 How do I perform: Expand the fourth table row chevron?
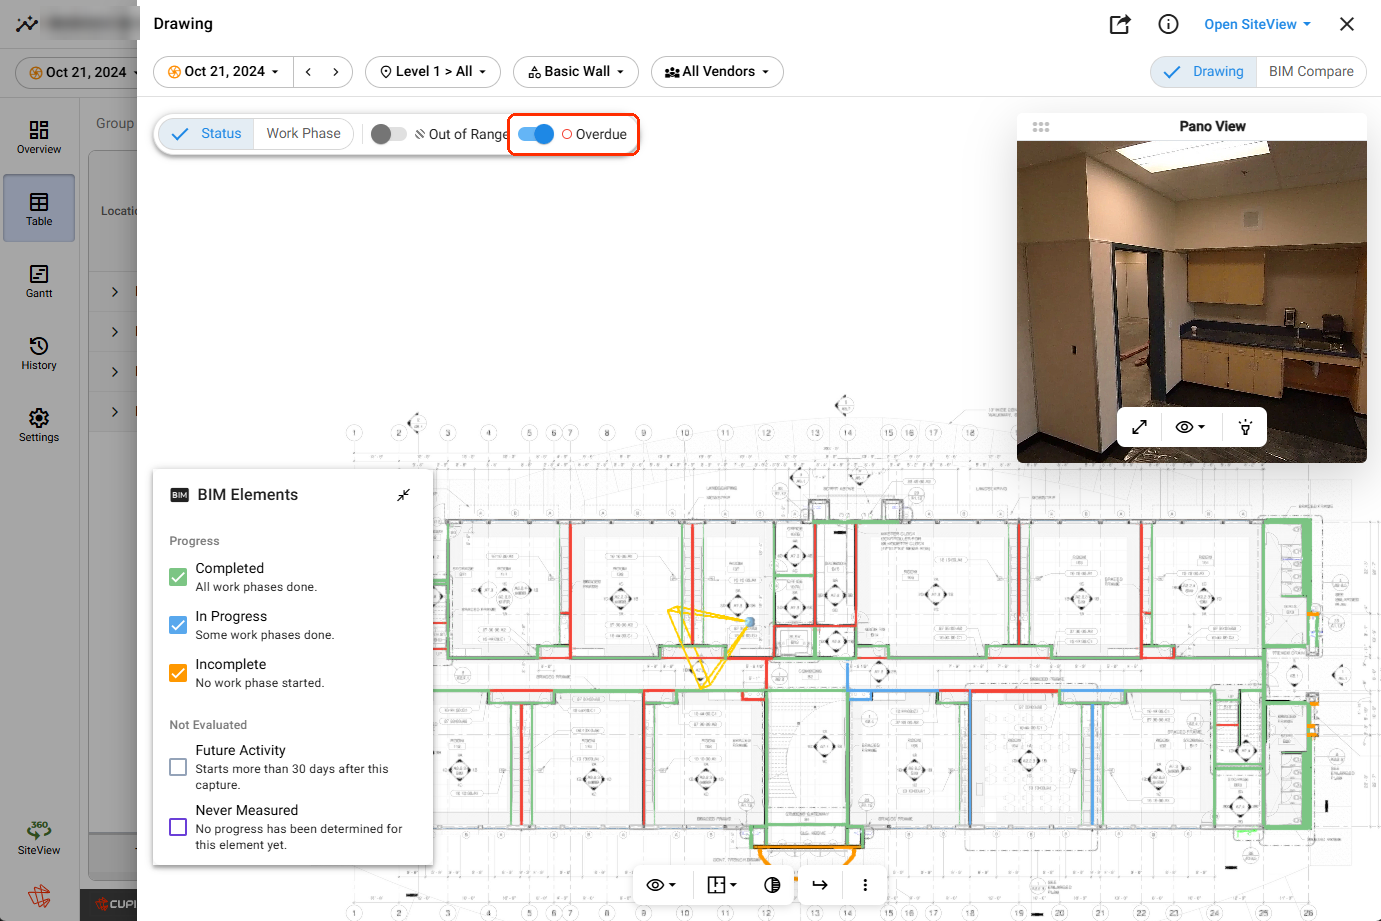[115, 412]
